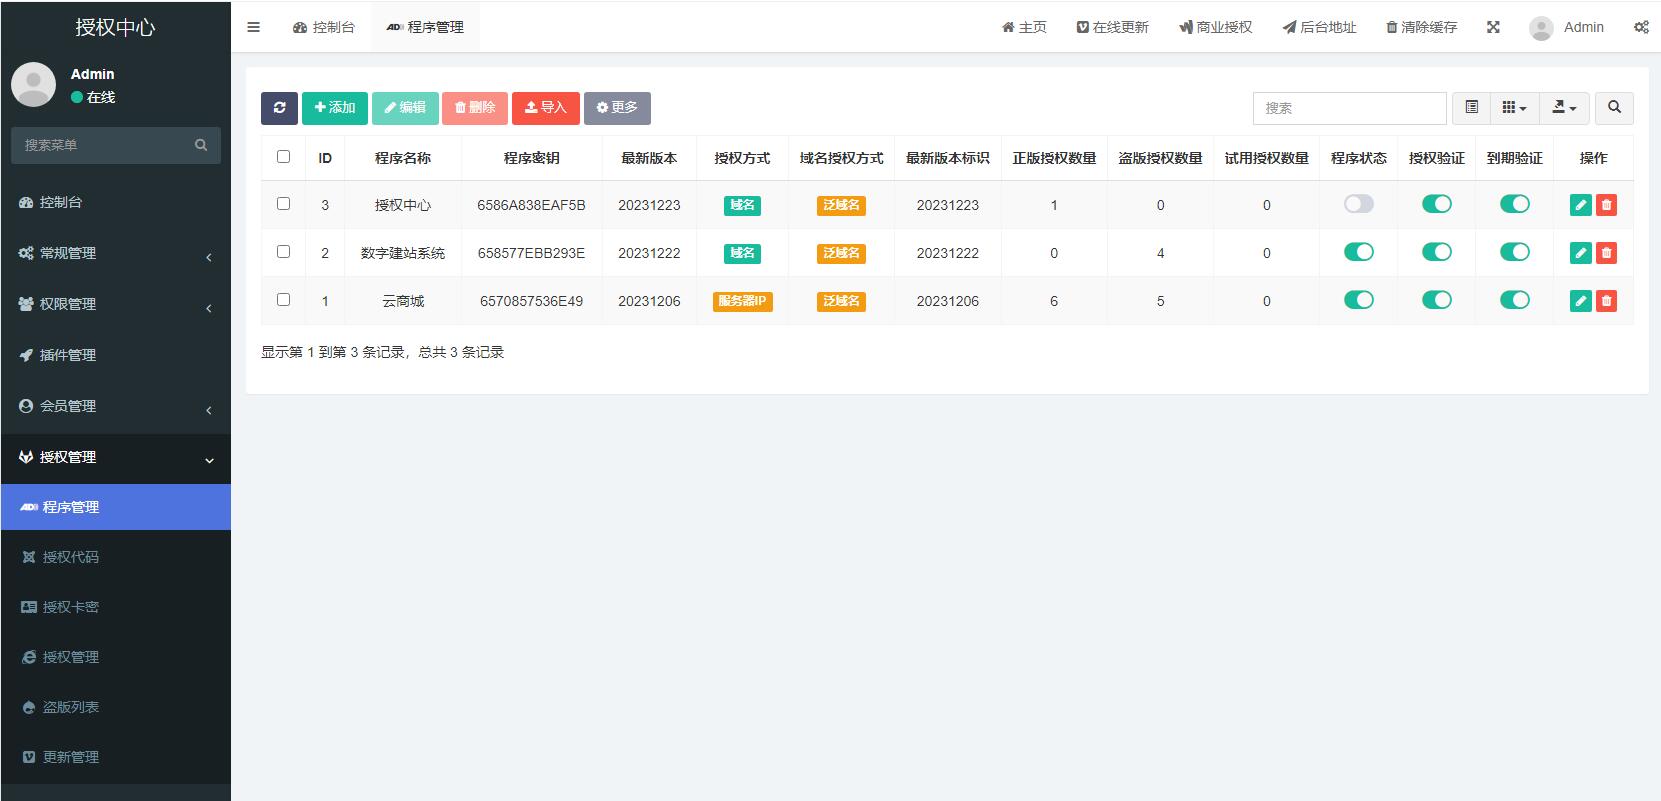Viewport: 1661px width, 801px height.
Task: Click the 搜索 input in the table toolbar
Action: point(1349,108)
